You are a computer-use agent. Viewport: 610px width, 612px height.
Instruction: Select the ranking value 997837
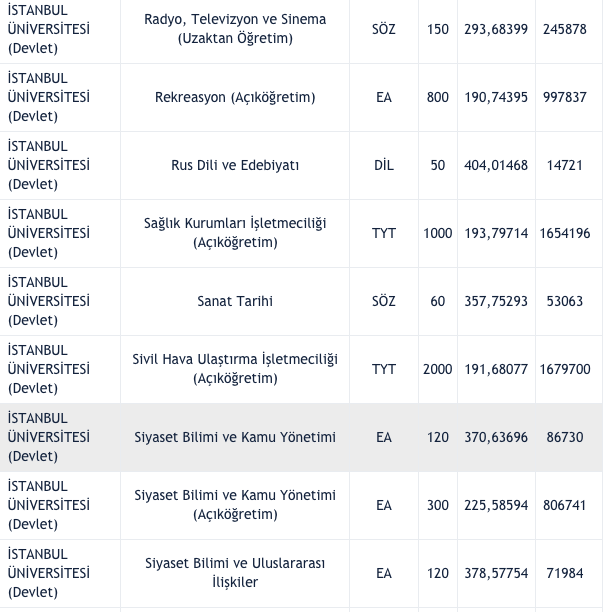(x=564, y=97)
